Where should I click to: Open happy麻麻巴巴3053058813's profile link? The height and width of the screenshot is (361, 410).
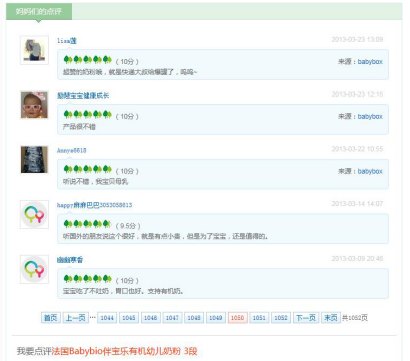click(94, 205)
